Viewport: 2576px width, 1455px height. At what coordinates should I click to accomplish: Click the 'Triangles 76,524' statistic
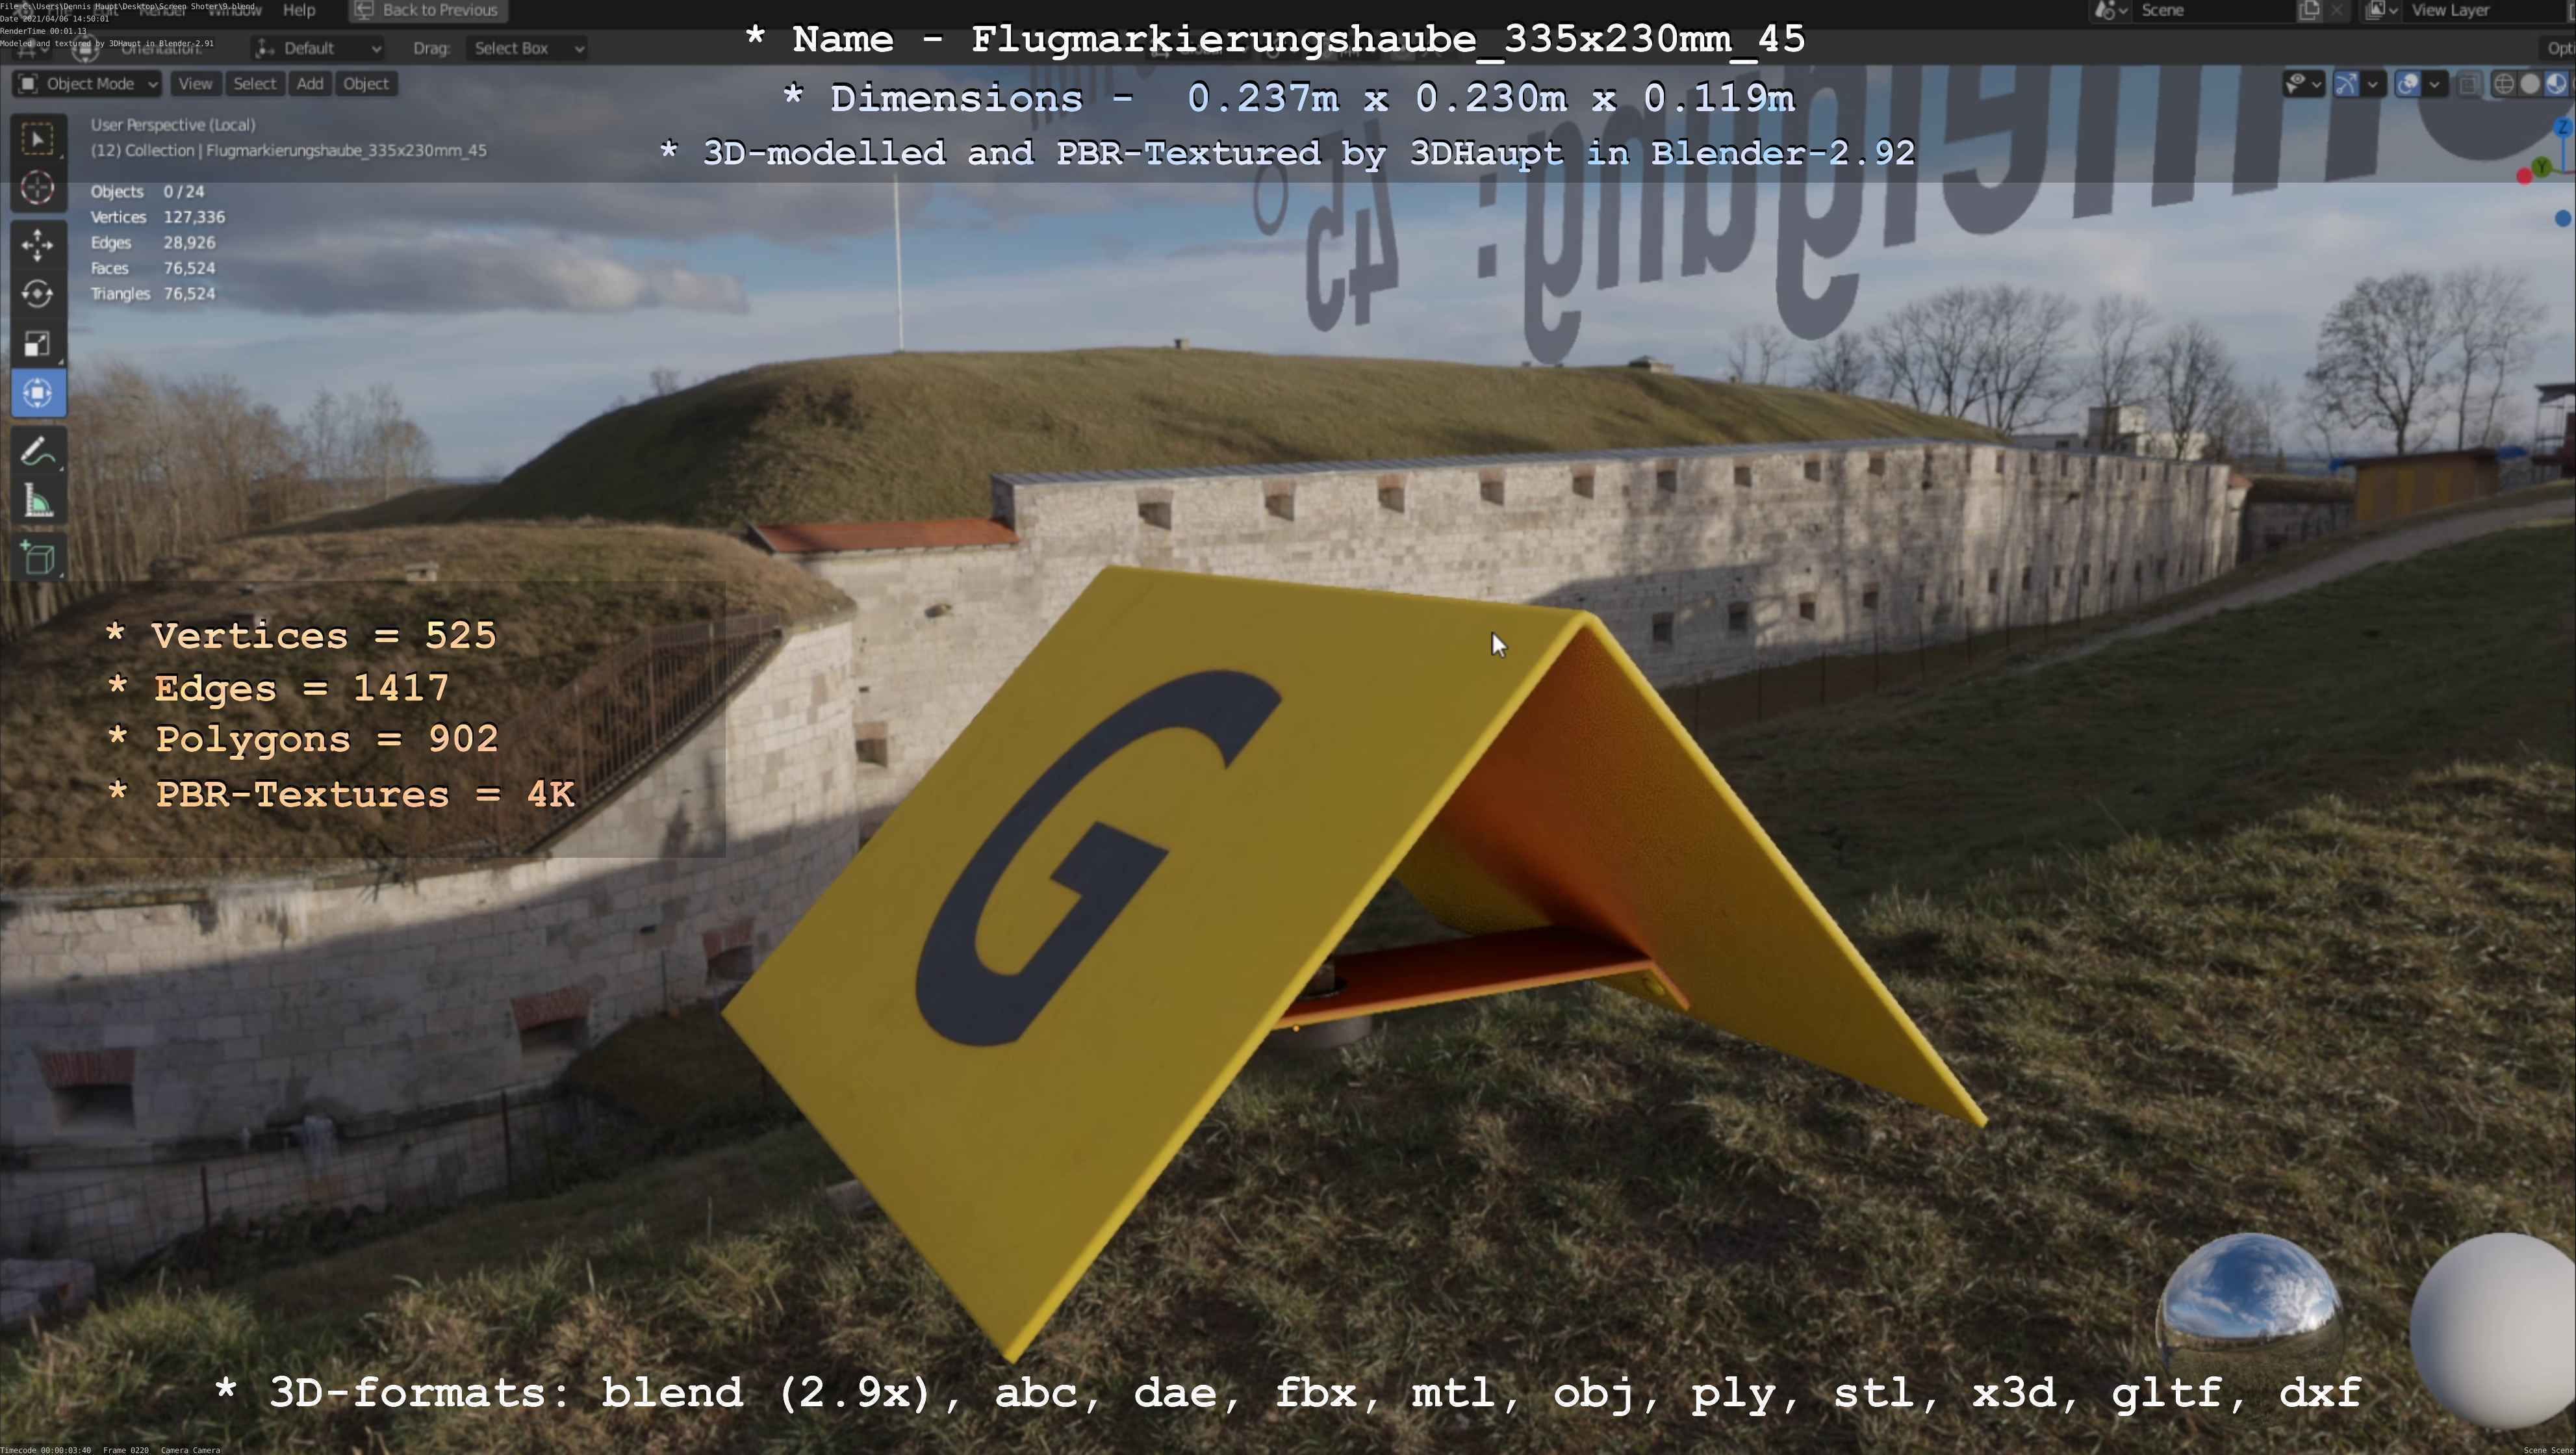pos(153,294)
